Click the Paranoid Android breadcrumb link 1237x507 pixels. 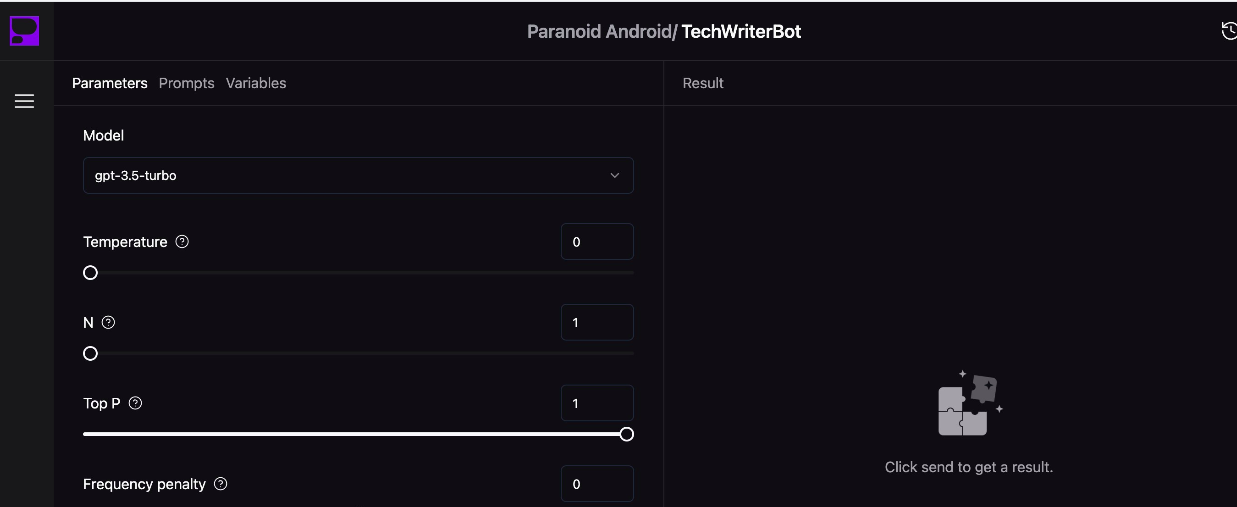point(600,31)
